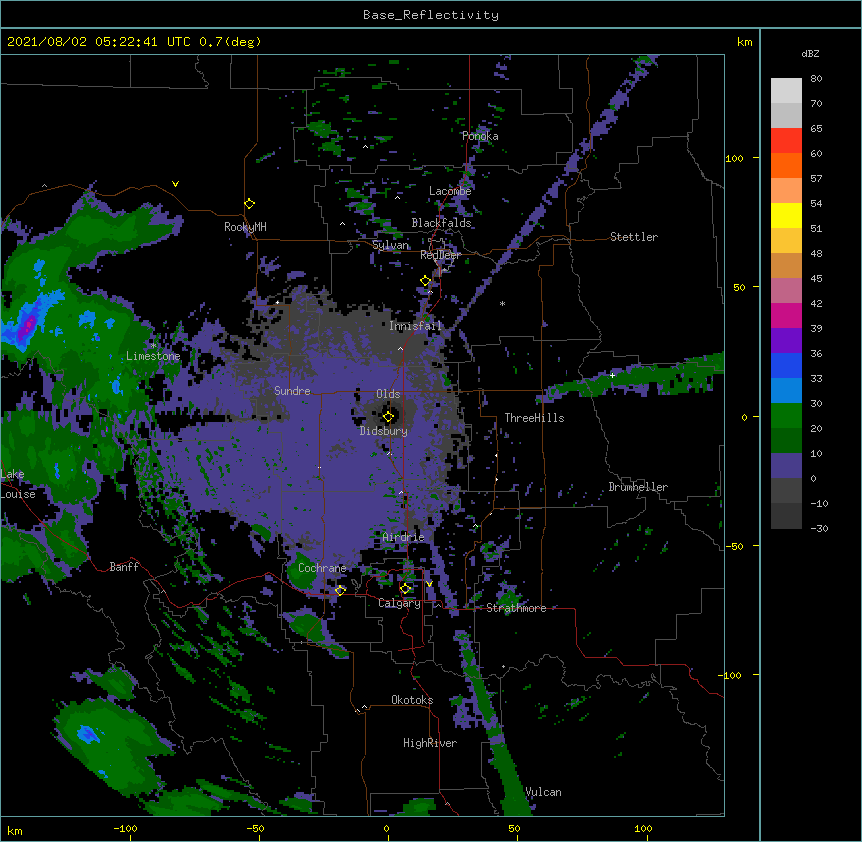
Task: Select the Olds label
Action: click(388, 394)
